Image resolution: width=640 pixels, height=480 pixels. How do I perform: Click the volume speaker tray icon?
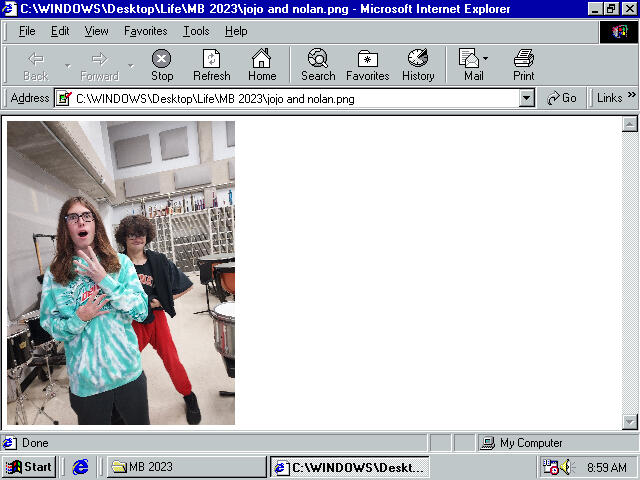coord(567,467)
